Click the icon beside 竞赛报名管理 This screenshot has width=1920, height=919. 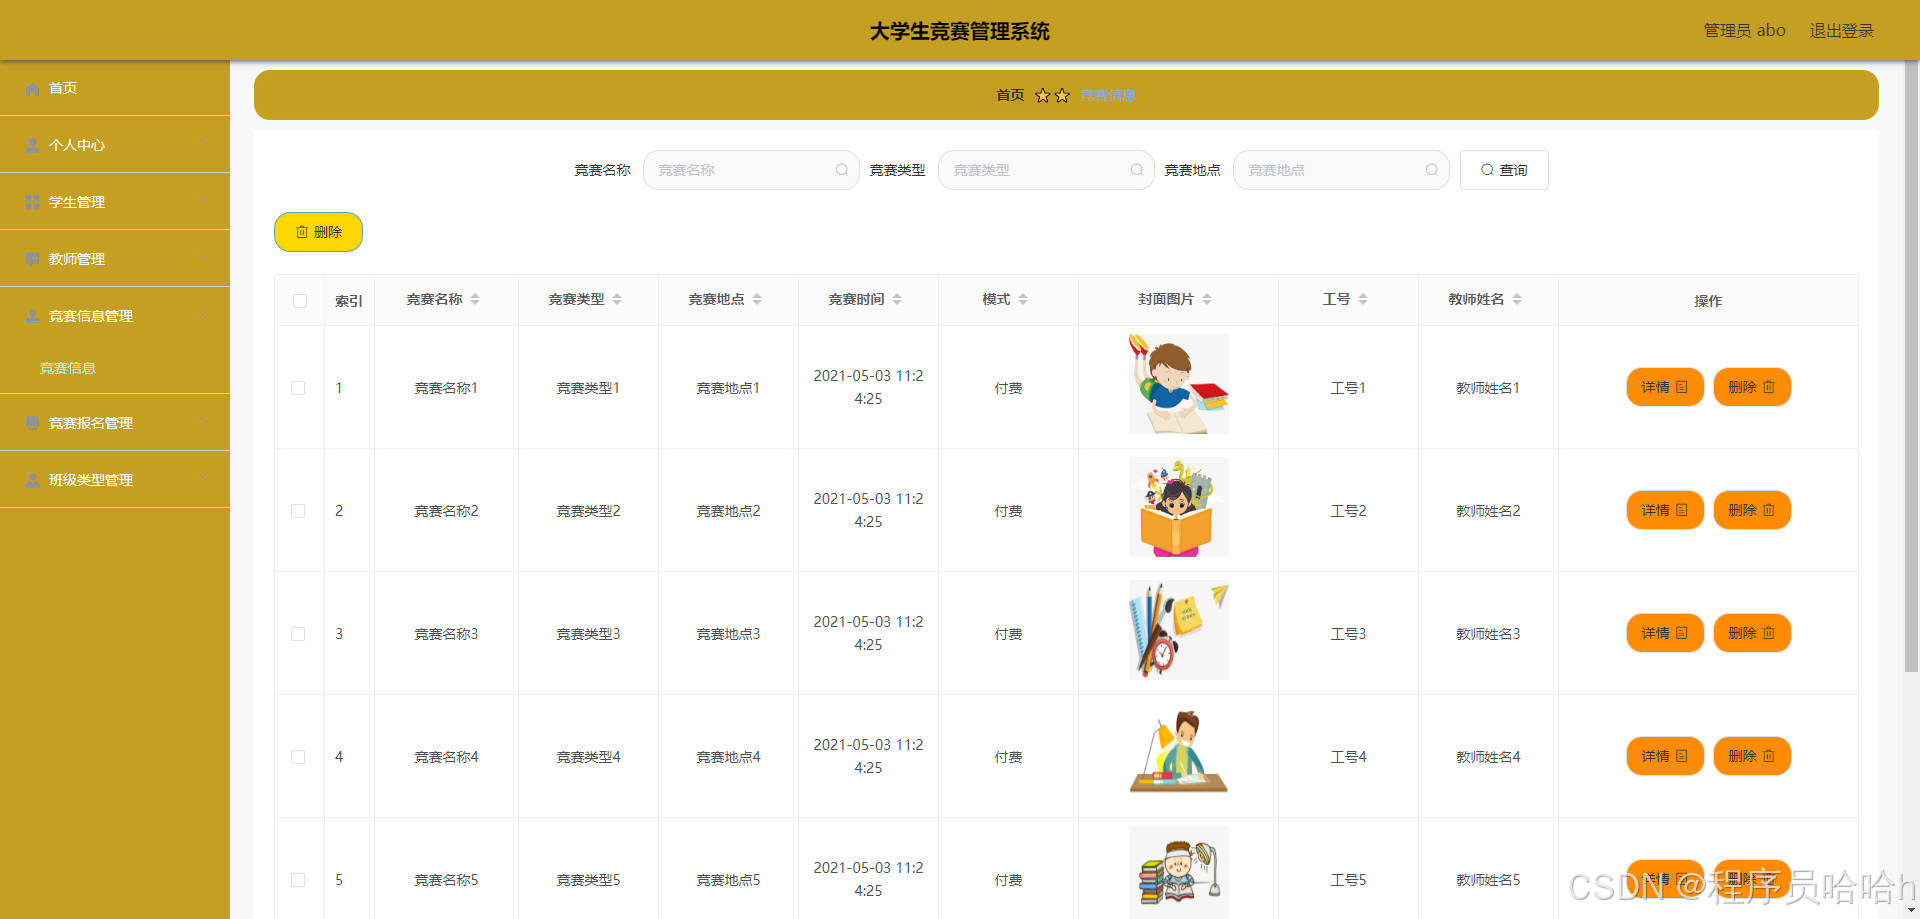(x=32, y=424)
